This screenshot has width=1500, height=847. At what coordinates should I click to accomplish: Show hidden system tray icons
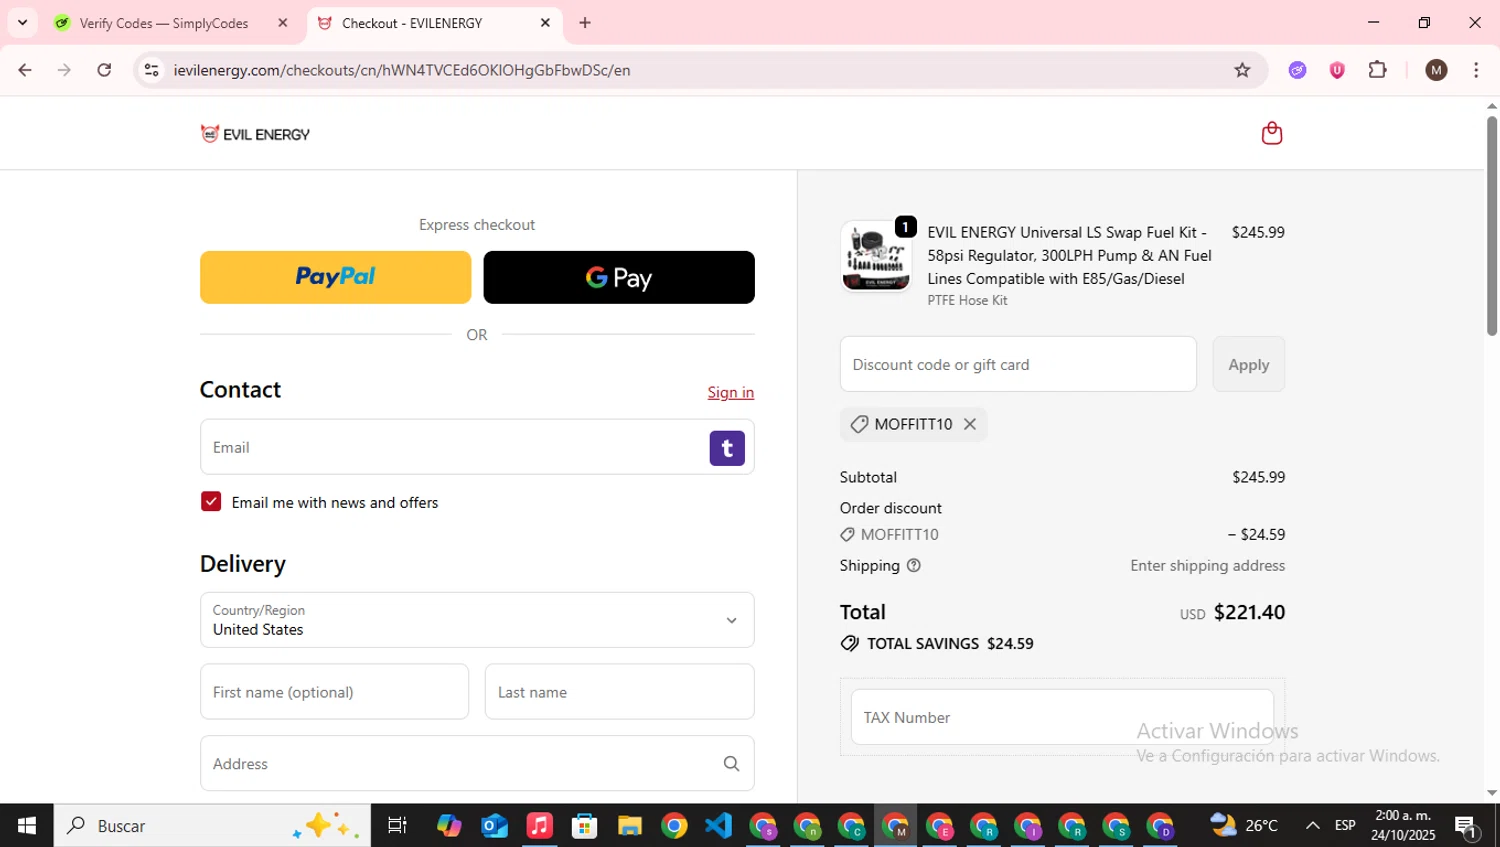click(x=1312, y=826)
